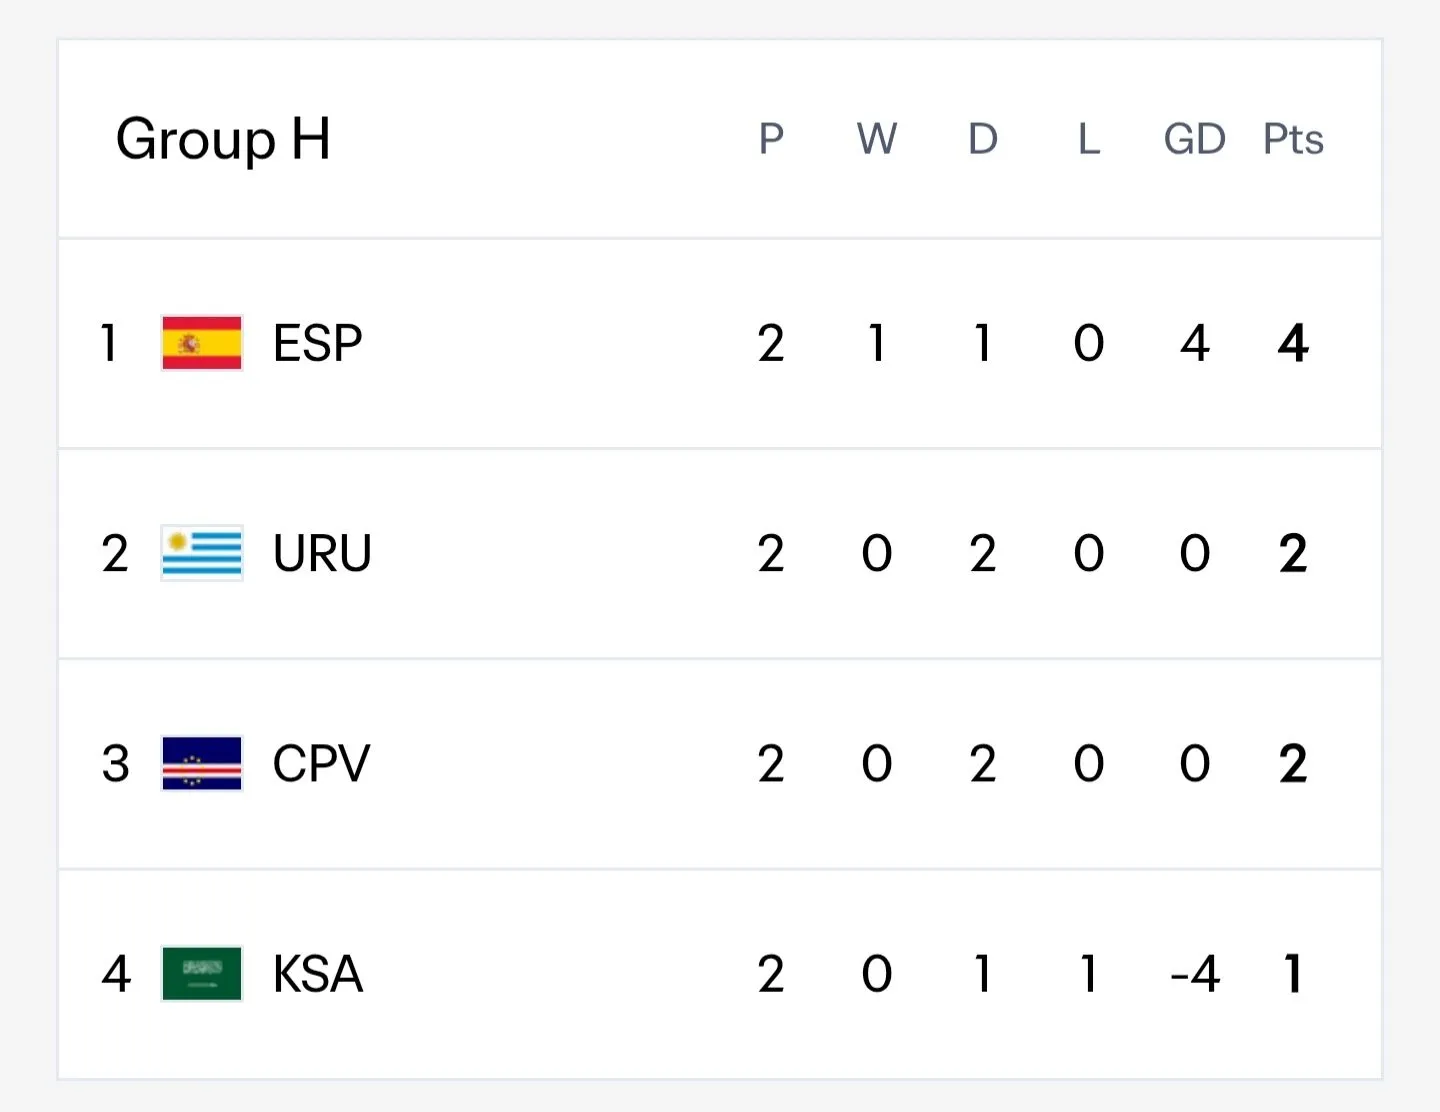
Task: Click the Uruguay flag icon
Action: tap(202, 553)
